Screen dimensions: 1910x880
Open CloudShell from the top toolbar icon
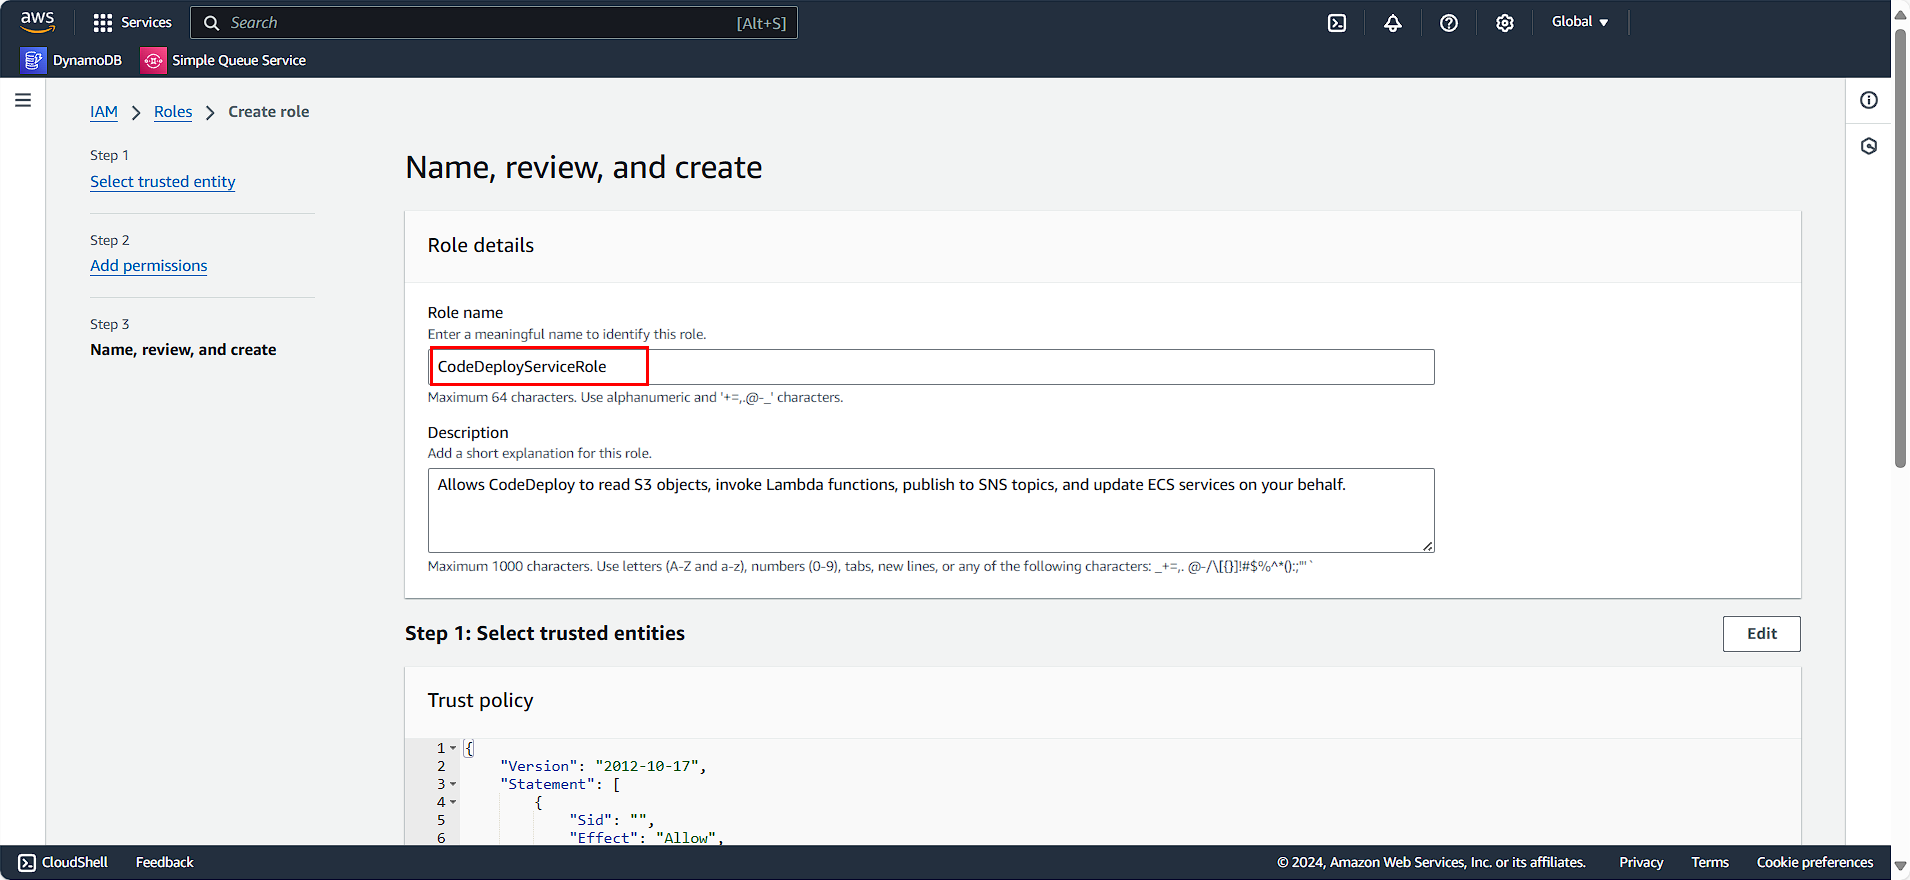(1337, 23)
